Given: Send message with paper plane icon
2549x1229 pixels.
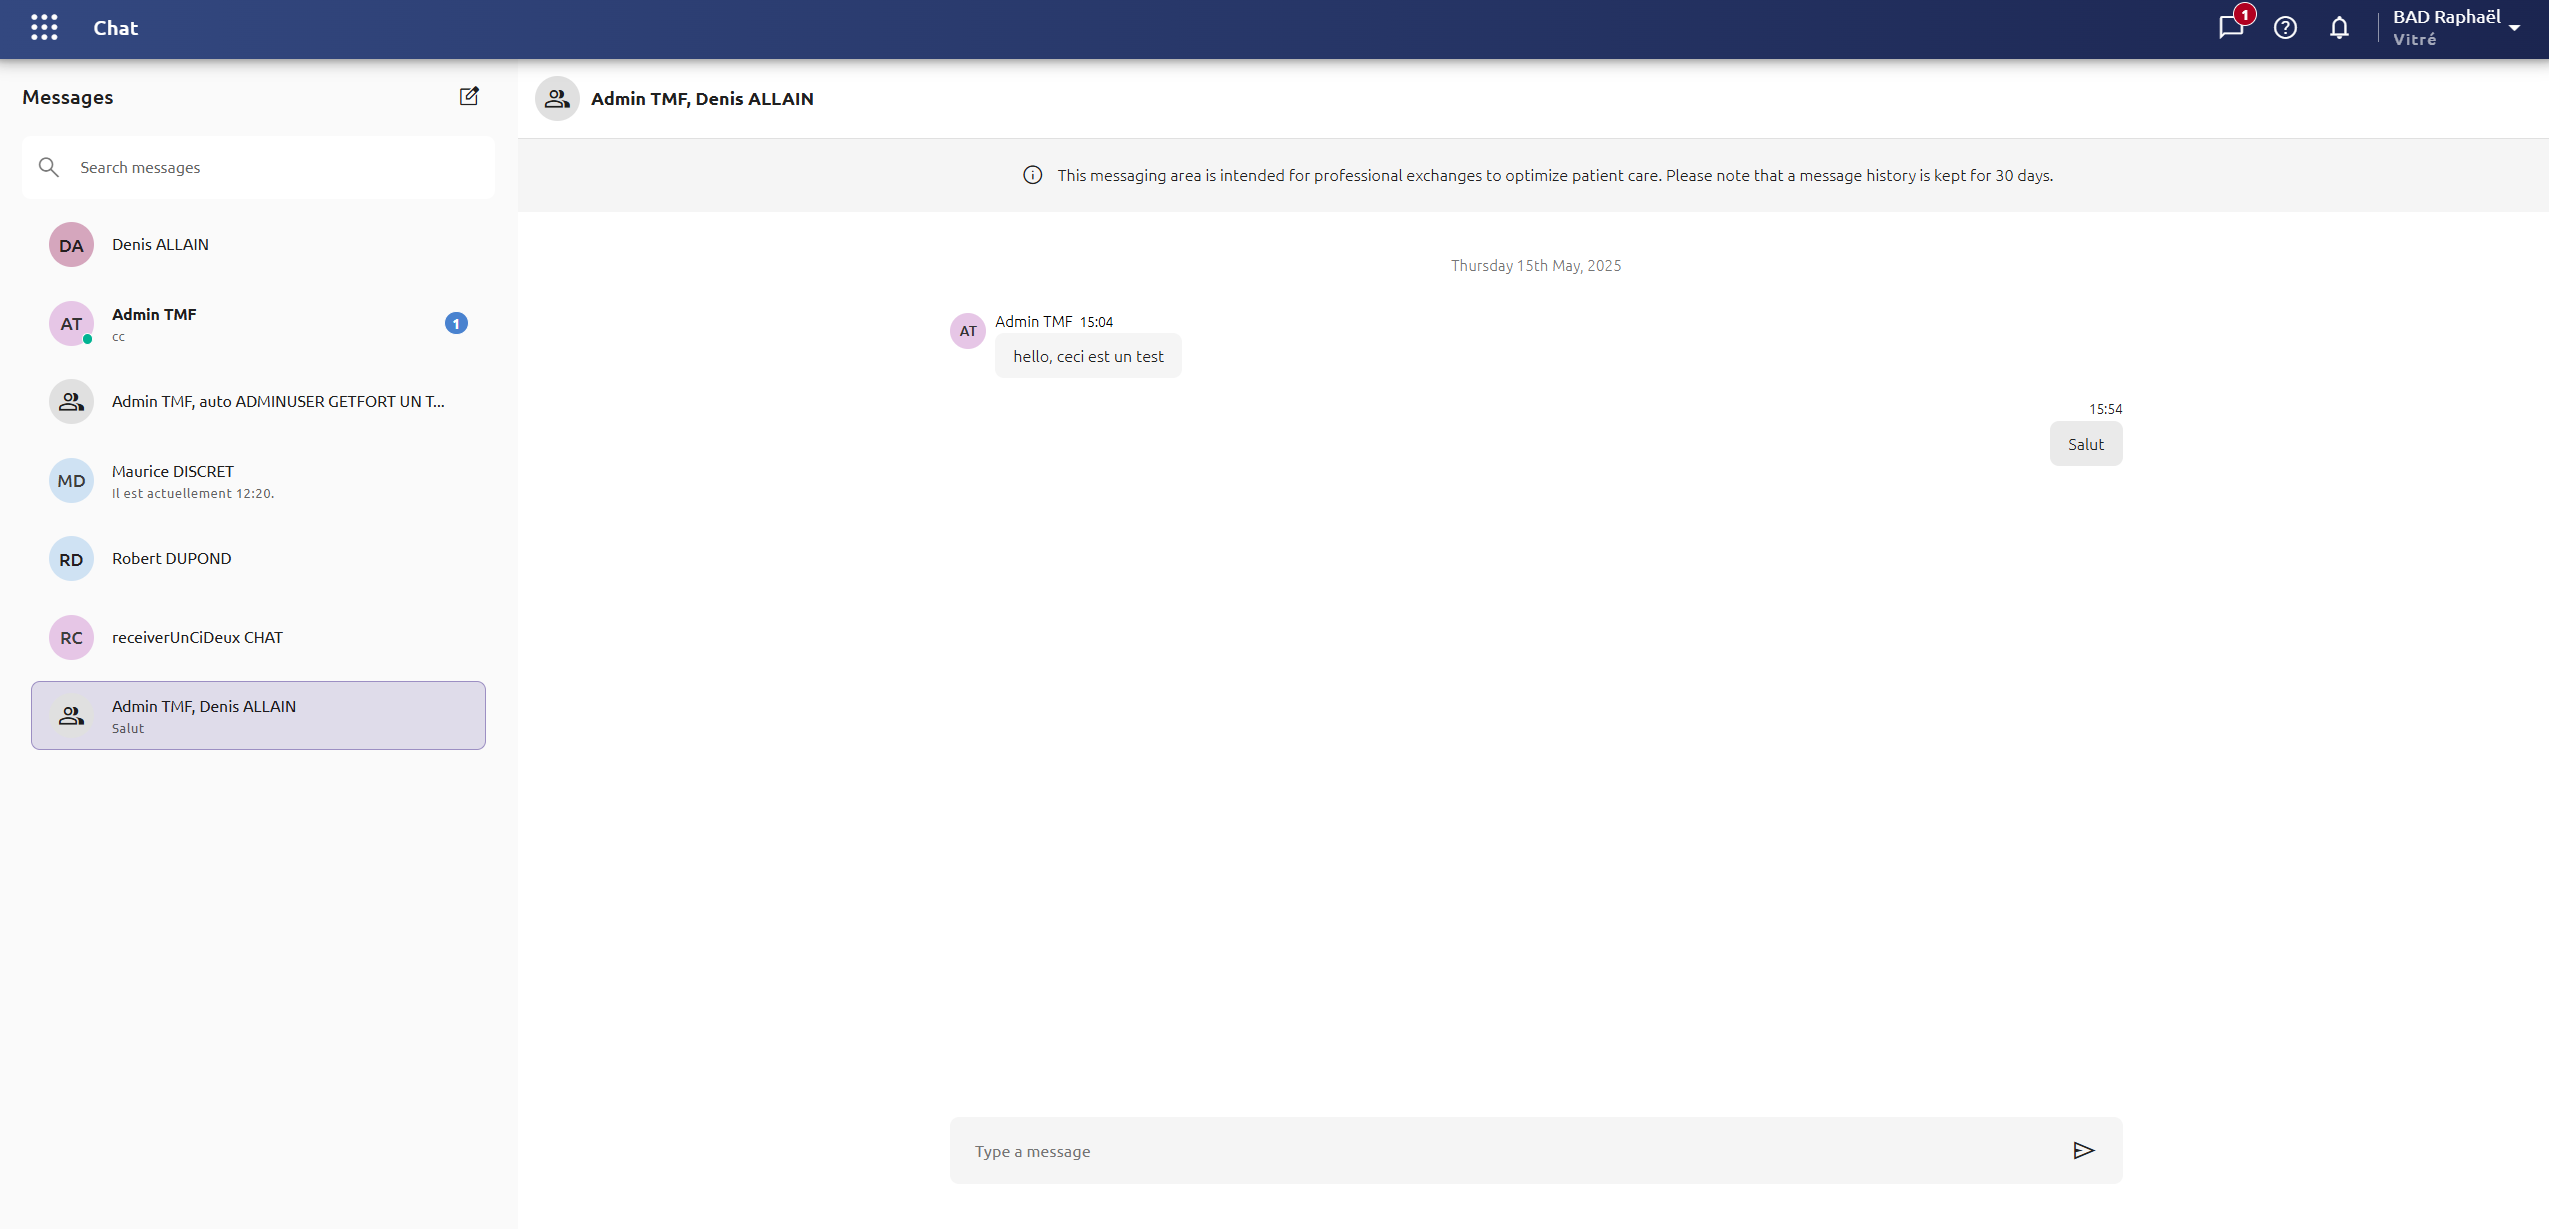Looking at the screenshot, I should 2084,1150.
